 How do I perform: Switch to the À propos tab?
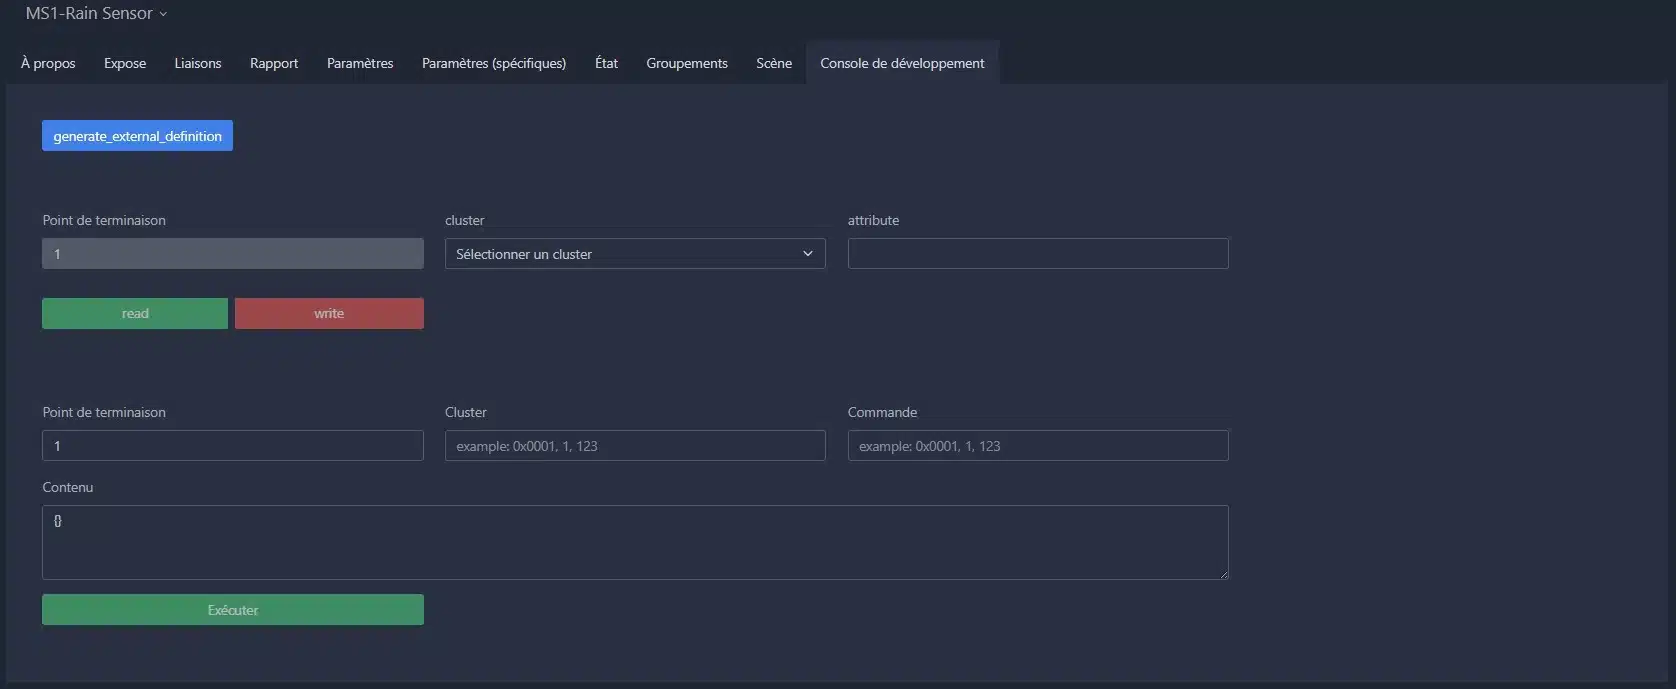point(48,63)
